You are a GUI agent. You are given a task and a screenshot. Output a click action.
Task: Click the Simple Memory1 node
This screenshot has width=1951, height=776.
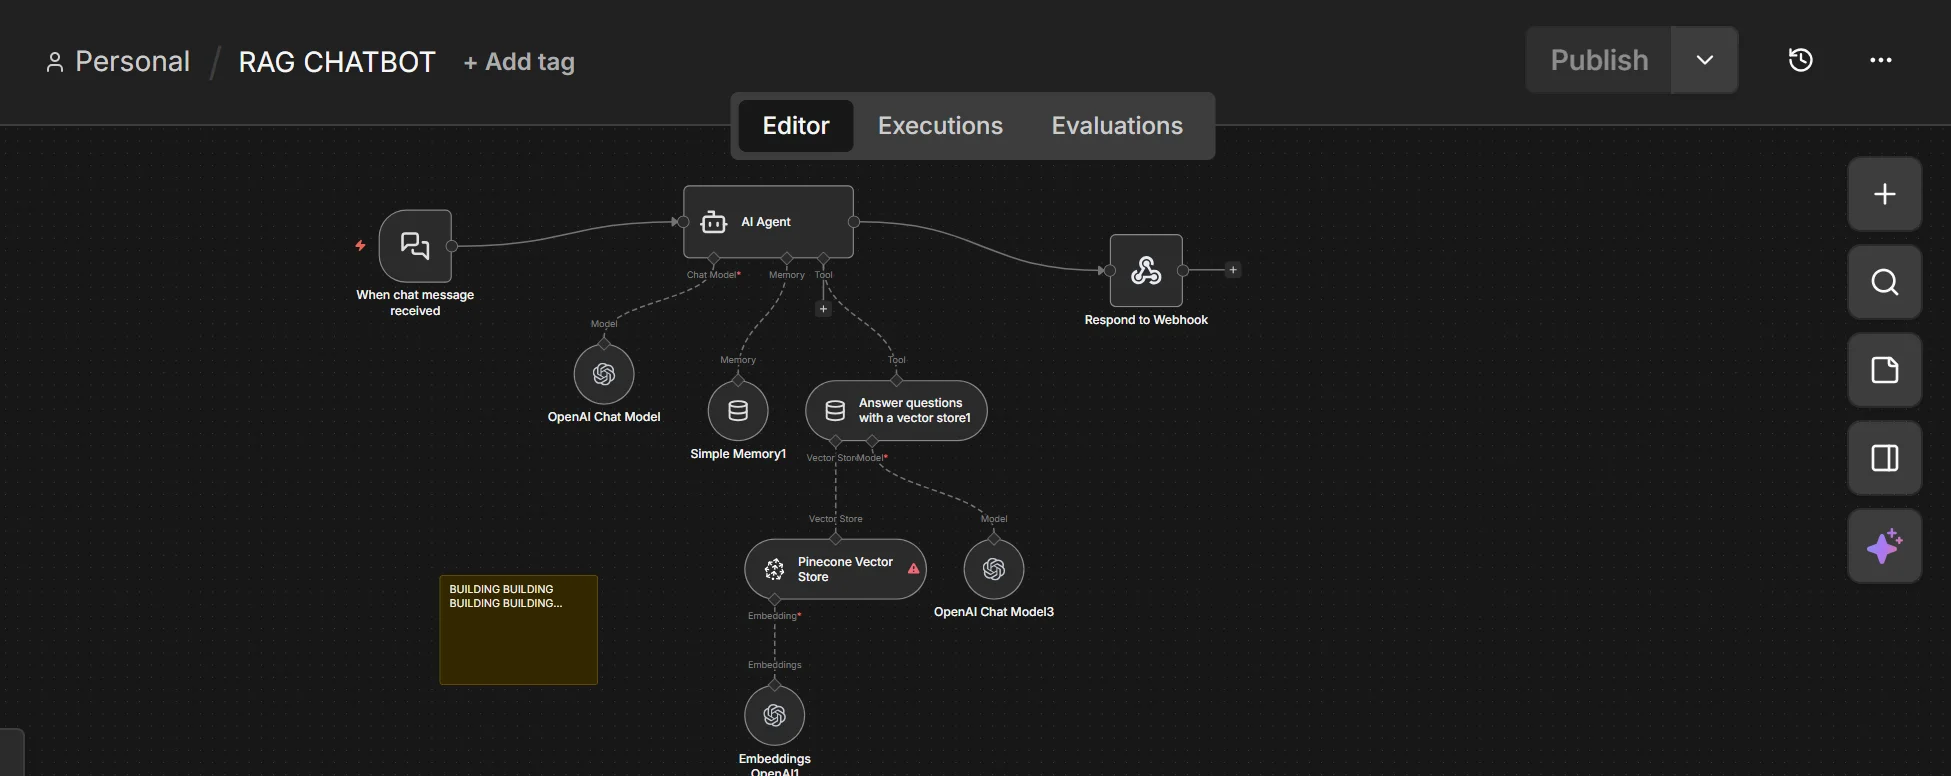pyautogui.click(x=738, y=411)
